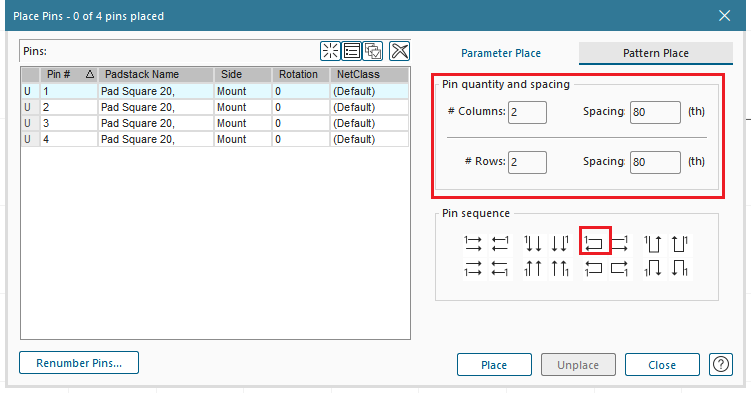Select pin number 4 cell
This screenshot has height=393, width=751.
pyautogui.click(x=69, y=139)
